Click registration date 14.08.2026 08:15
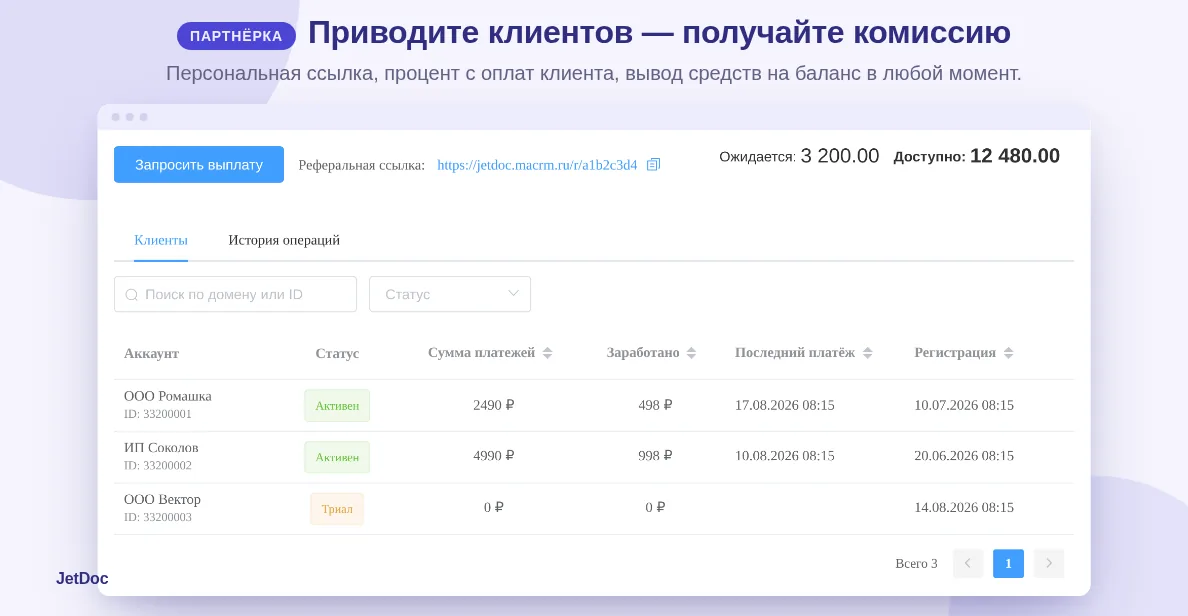 tap(964, 507)
